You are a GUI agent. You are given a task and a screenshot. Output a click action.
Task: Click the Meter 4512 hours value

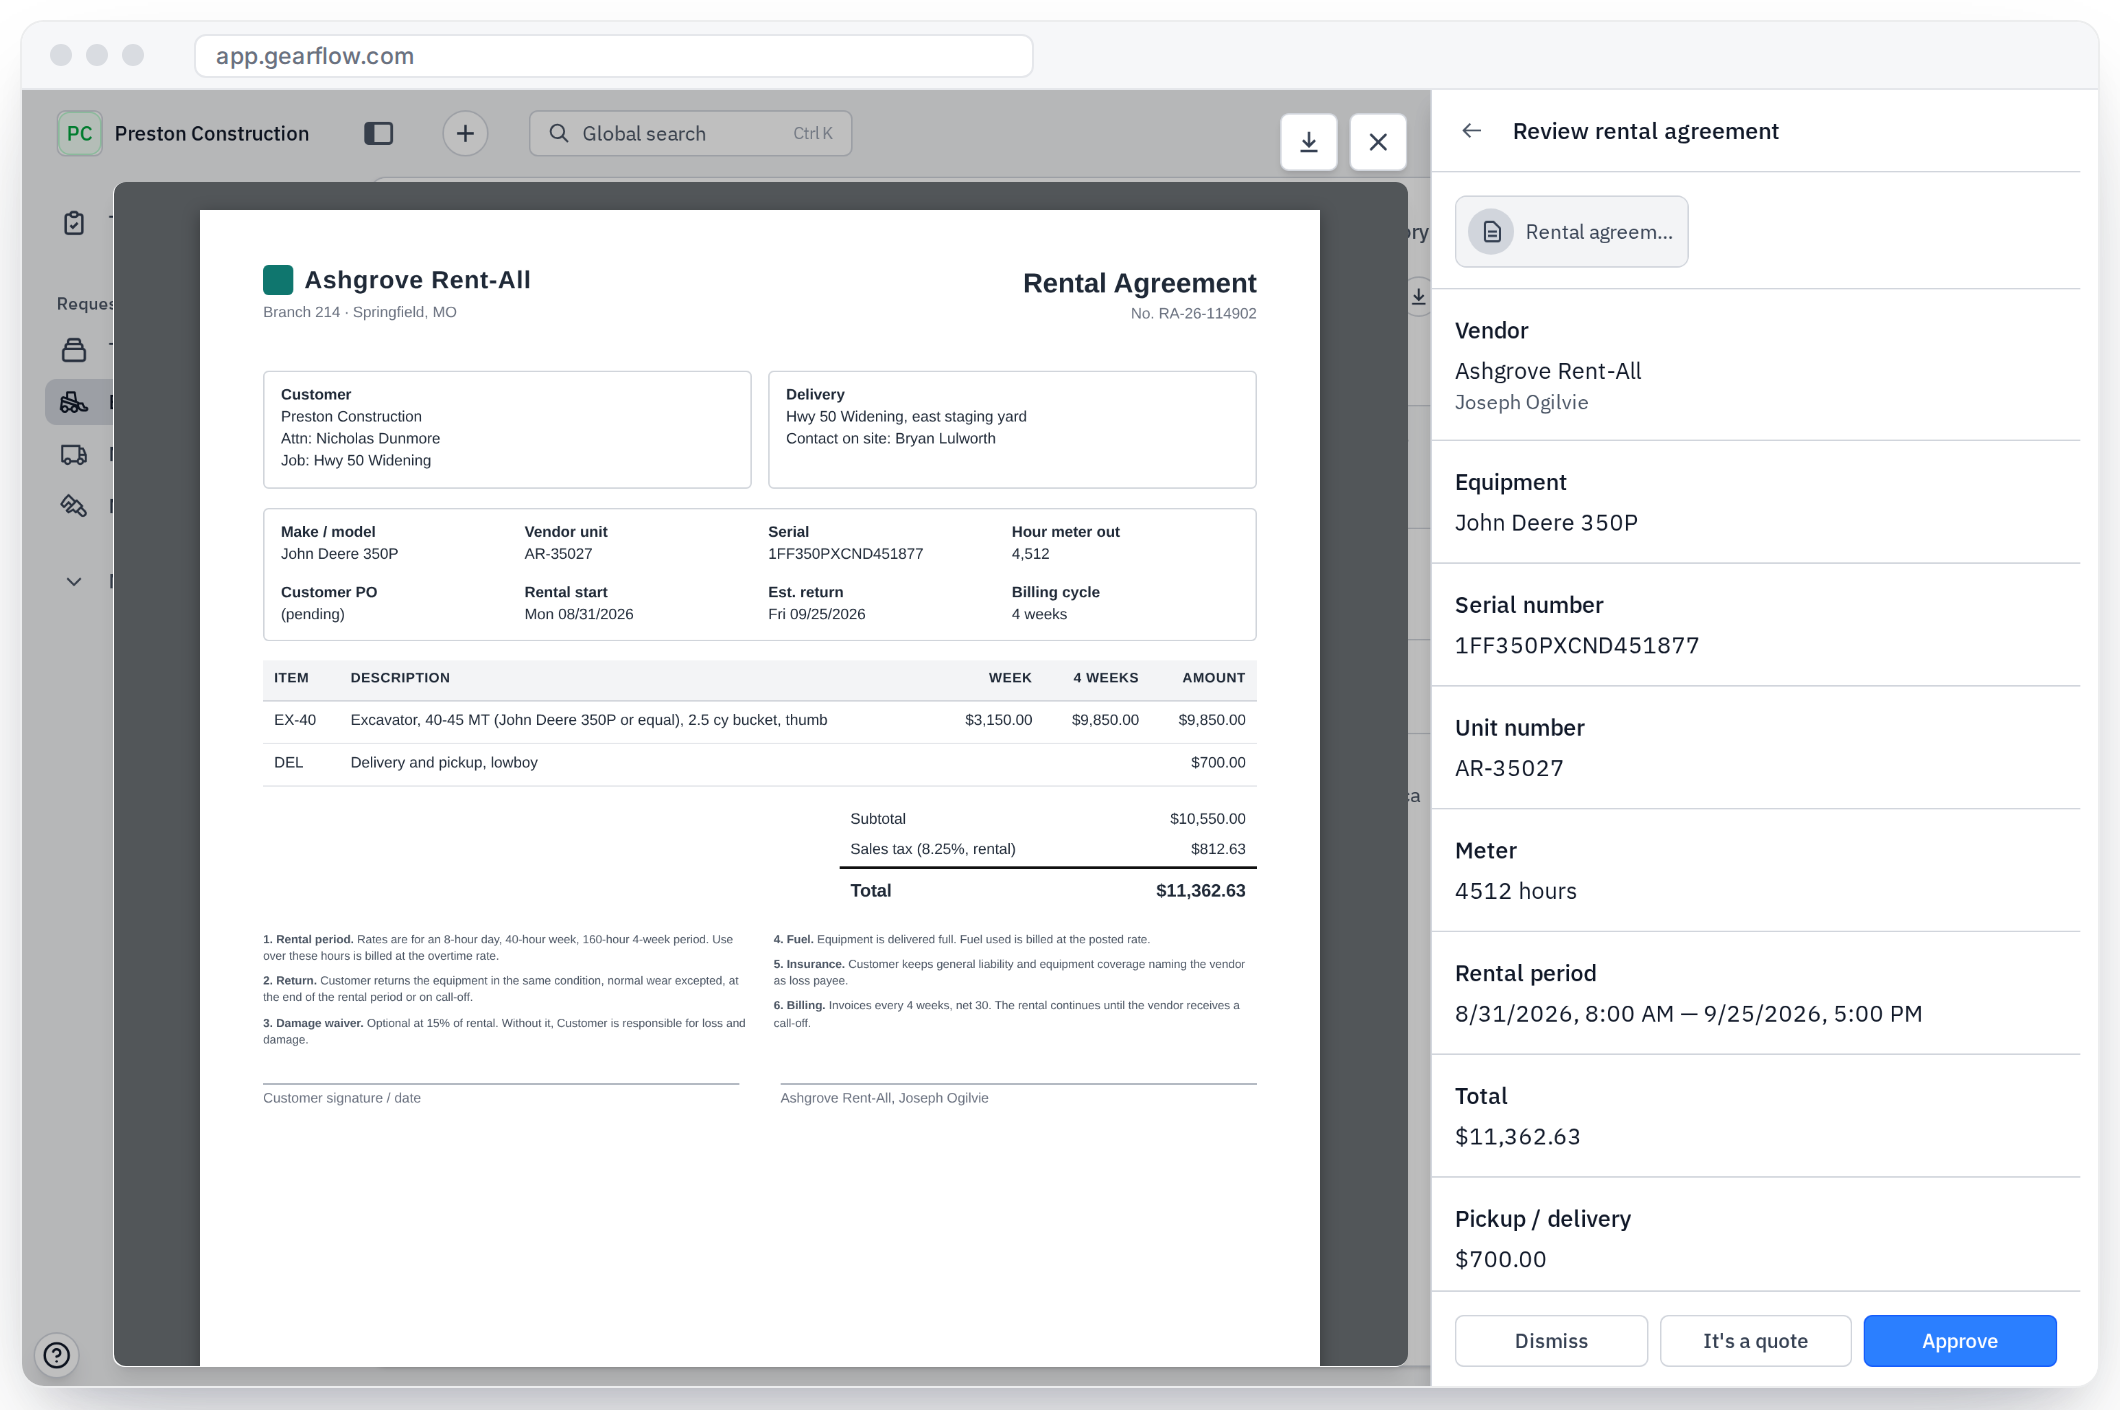pyautogui.click(x=1516, y=892)
